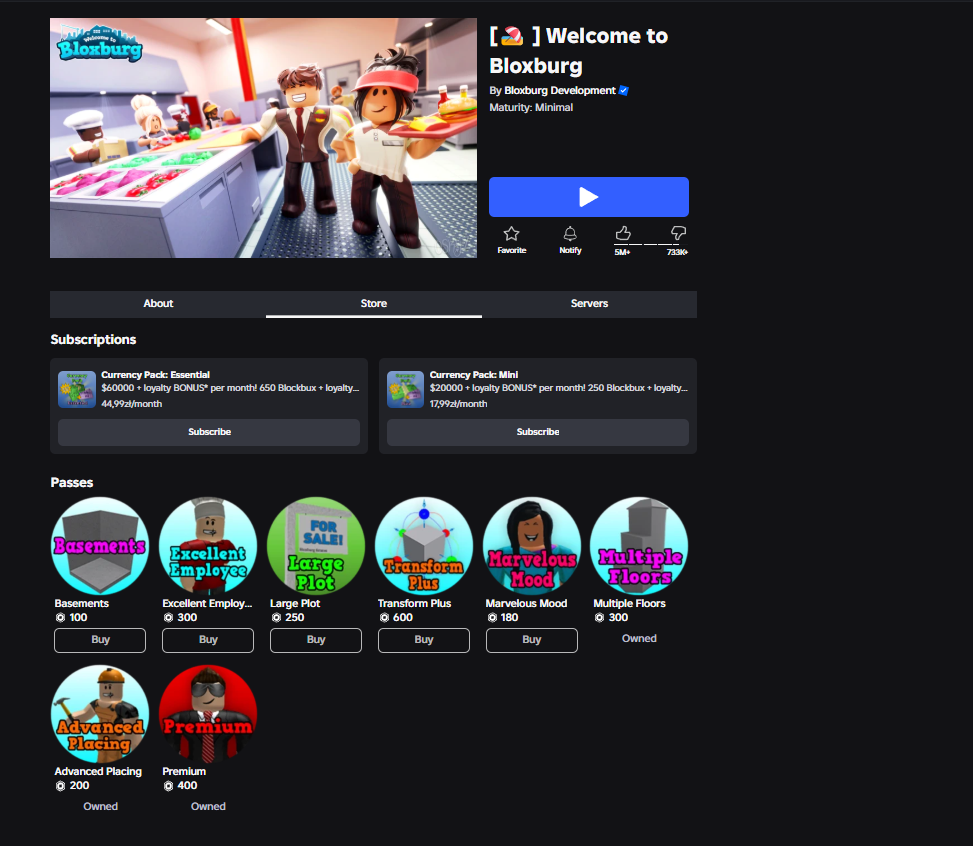Add game to favorites with star icon
This screenshot has width=973, height=846.
point(511,234)
